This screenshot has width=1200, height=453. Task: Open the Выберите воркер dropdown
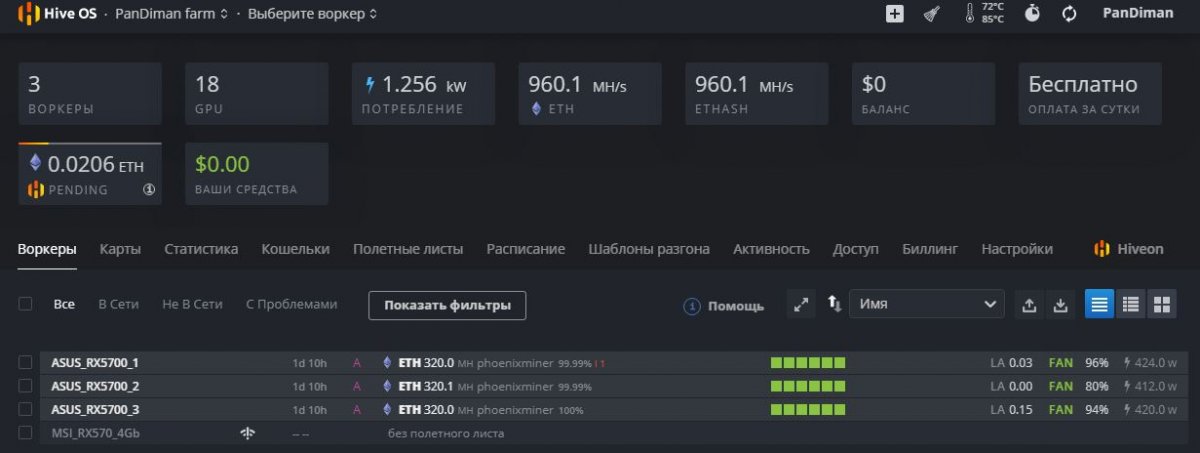(312, 14)
